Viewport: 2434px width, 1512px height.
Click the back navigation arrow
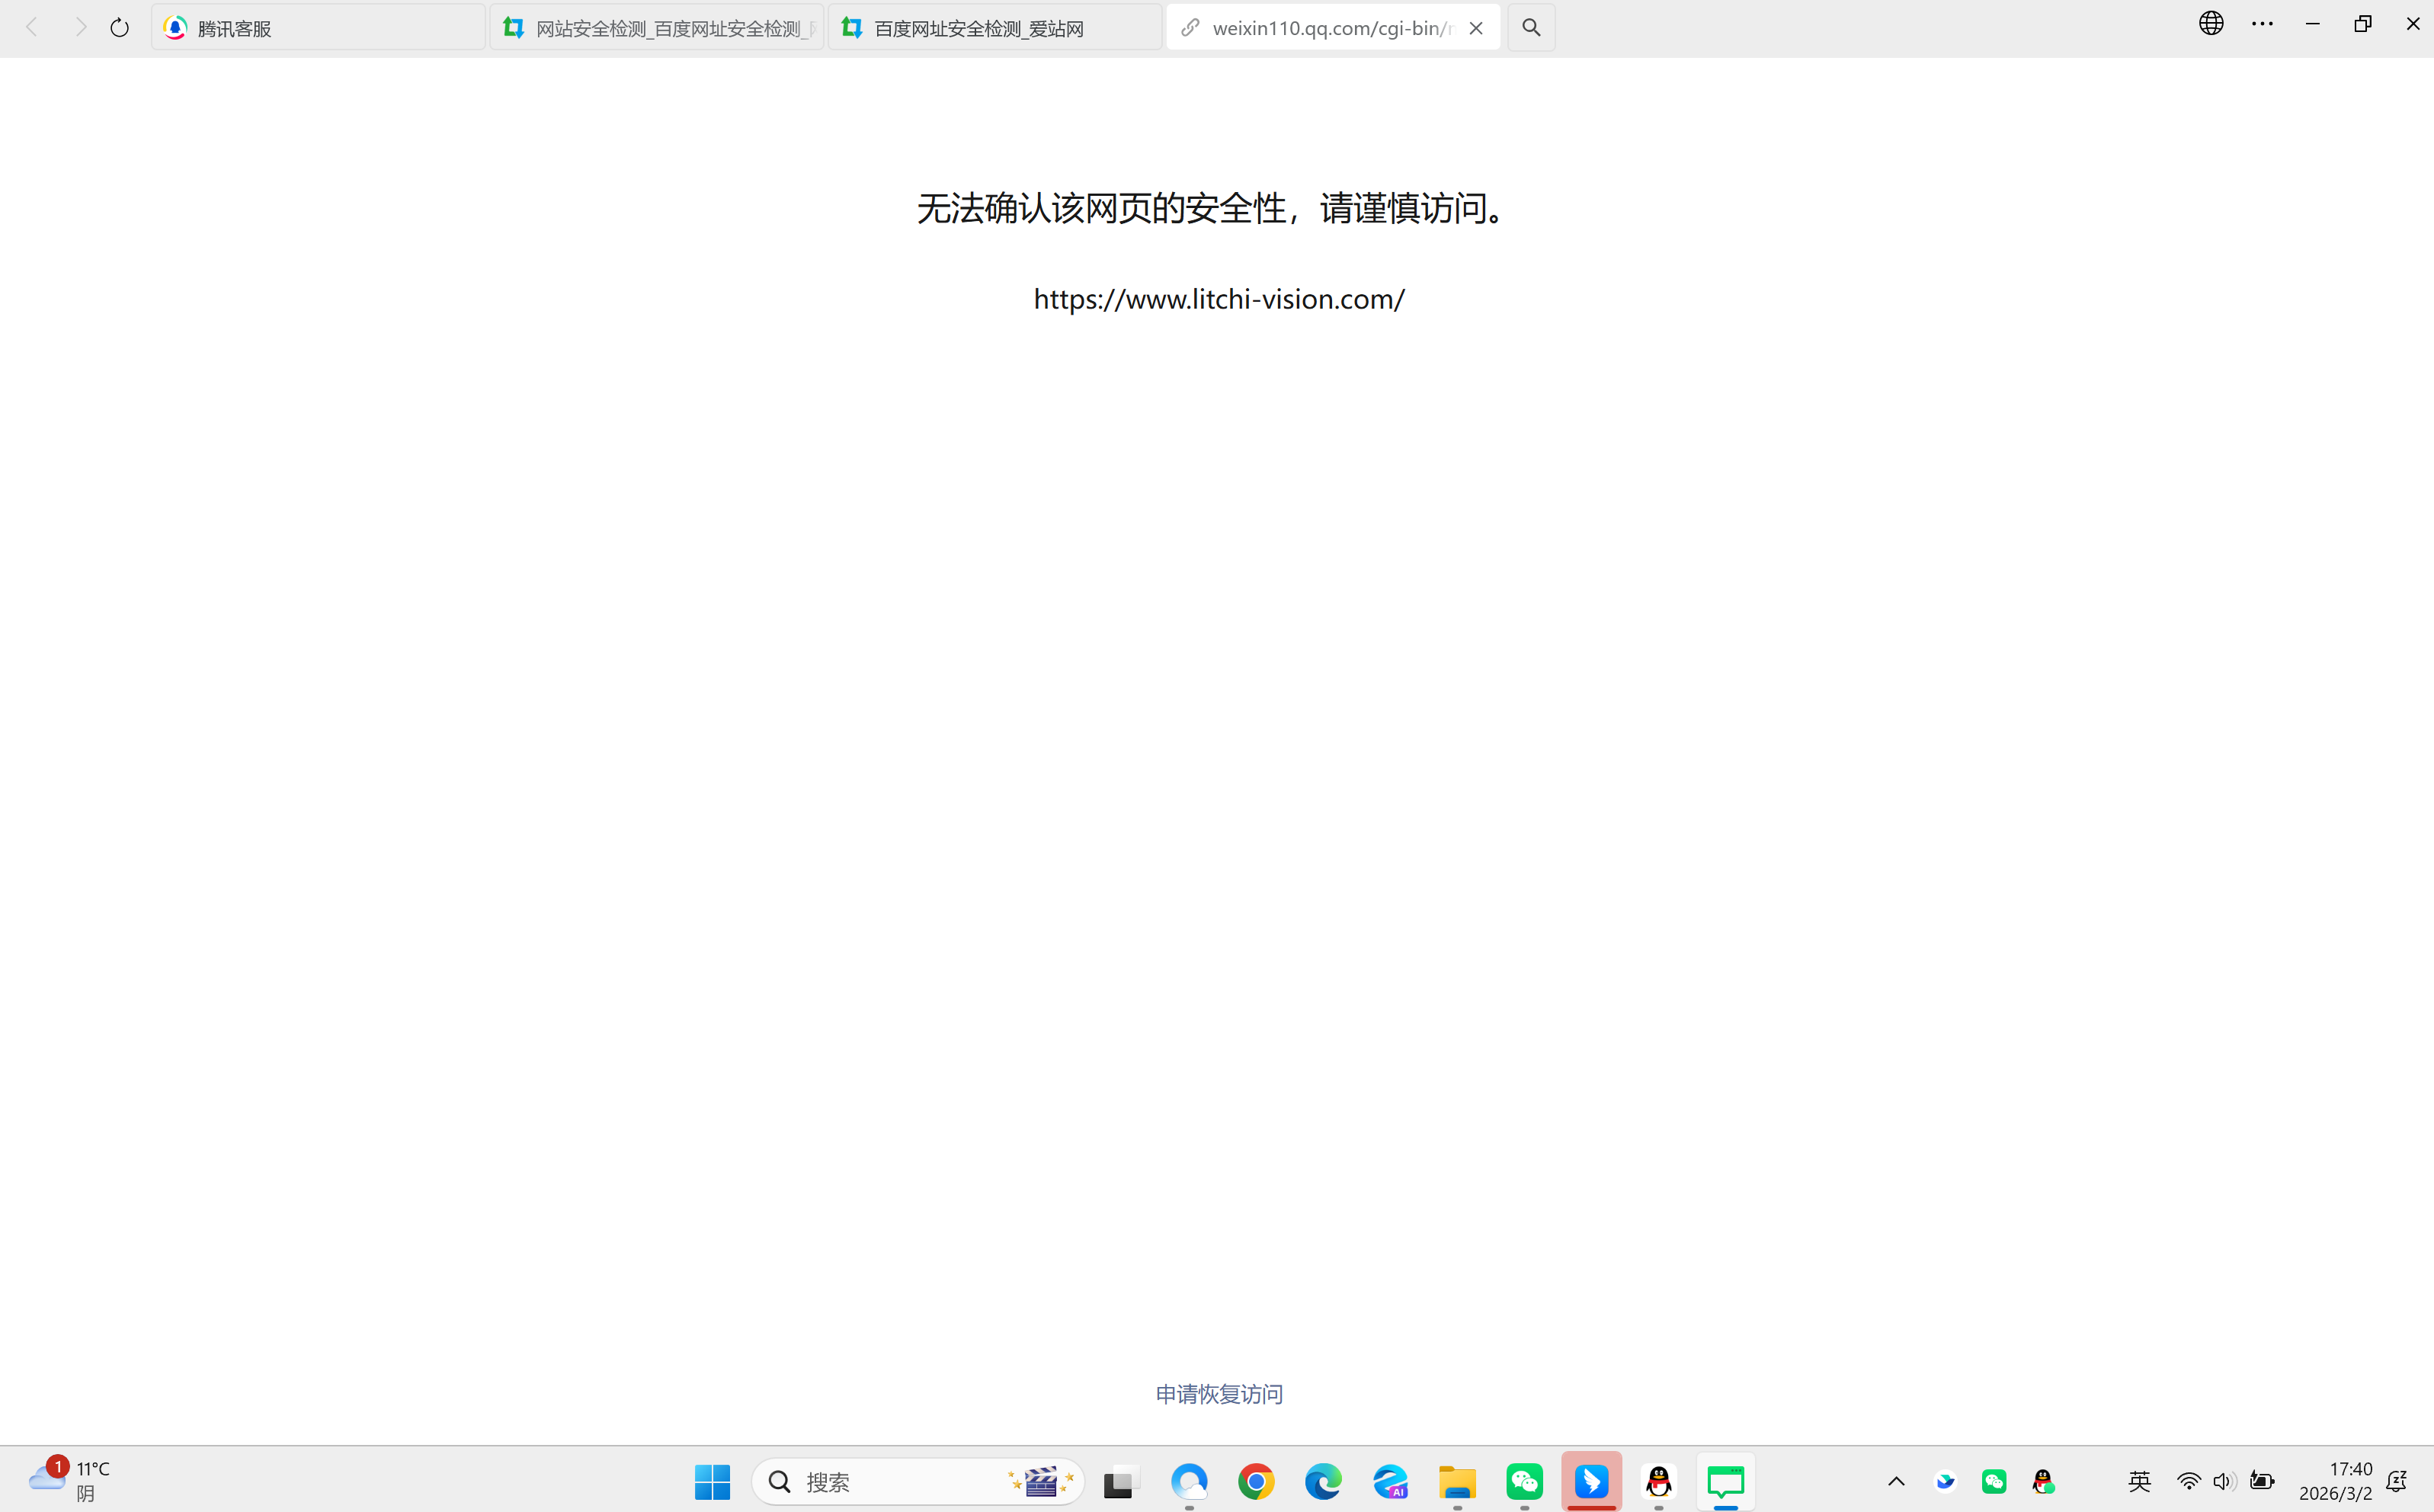32,28
